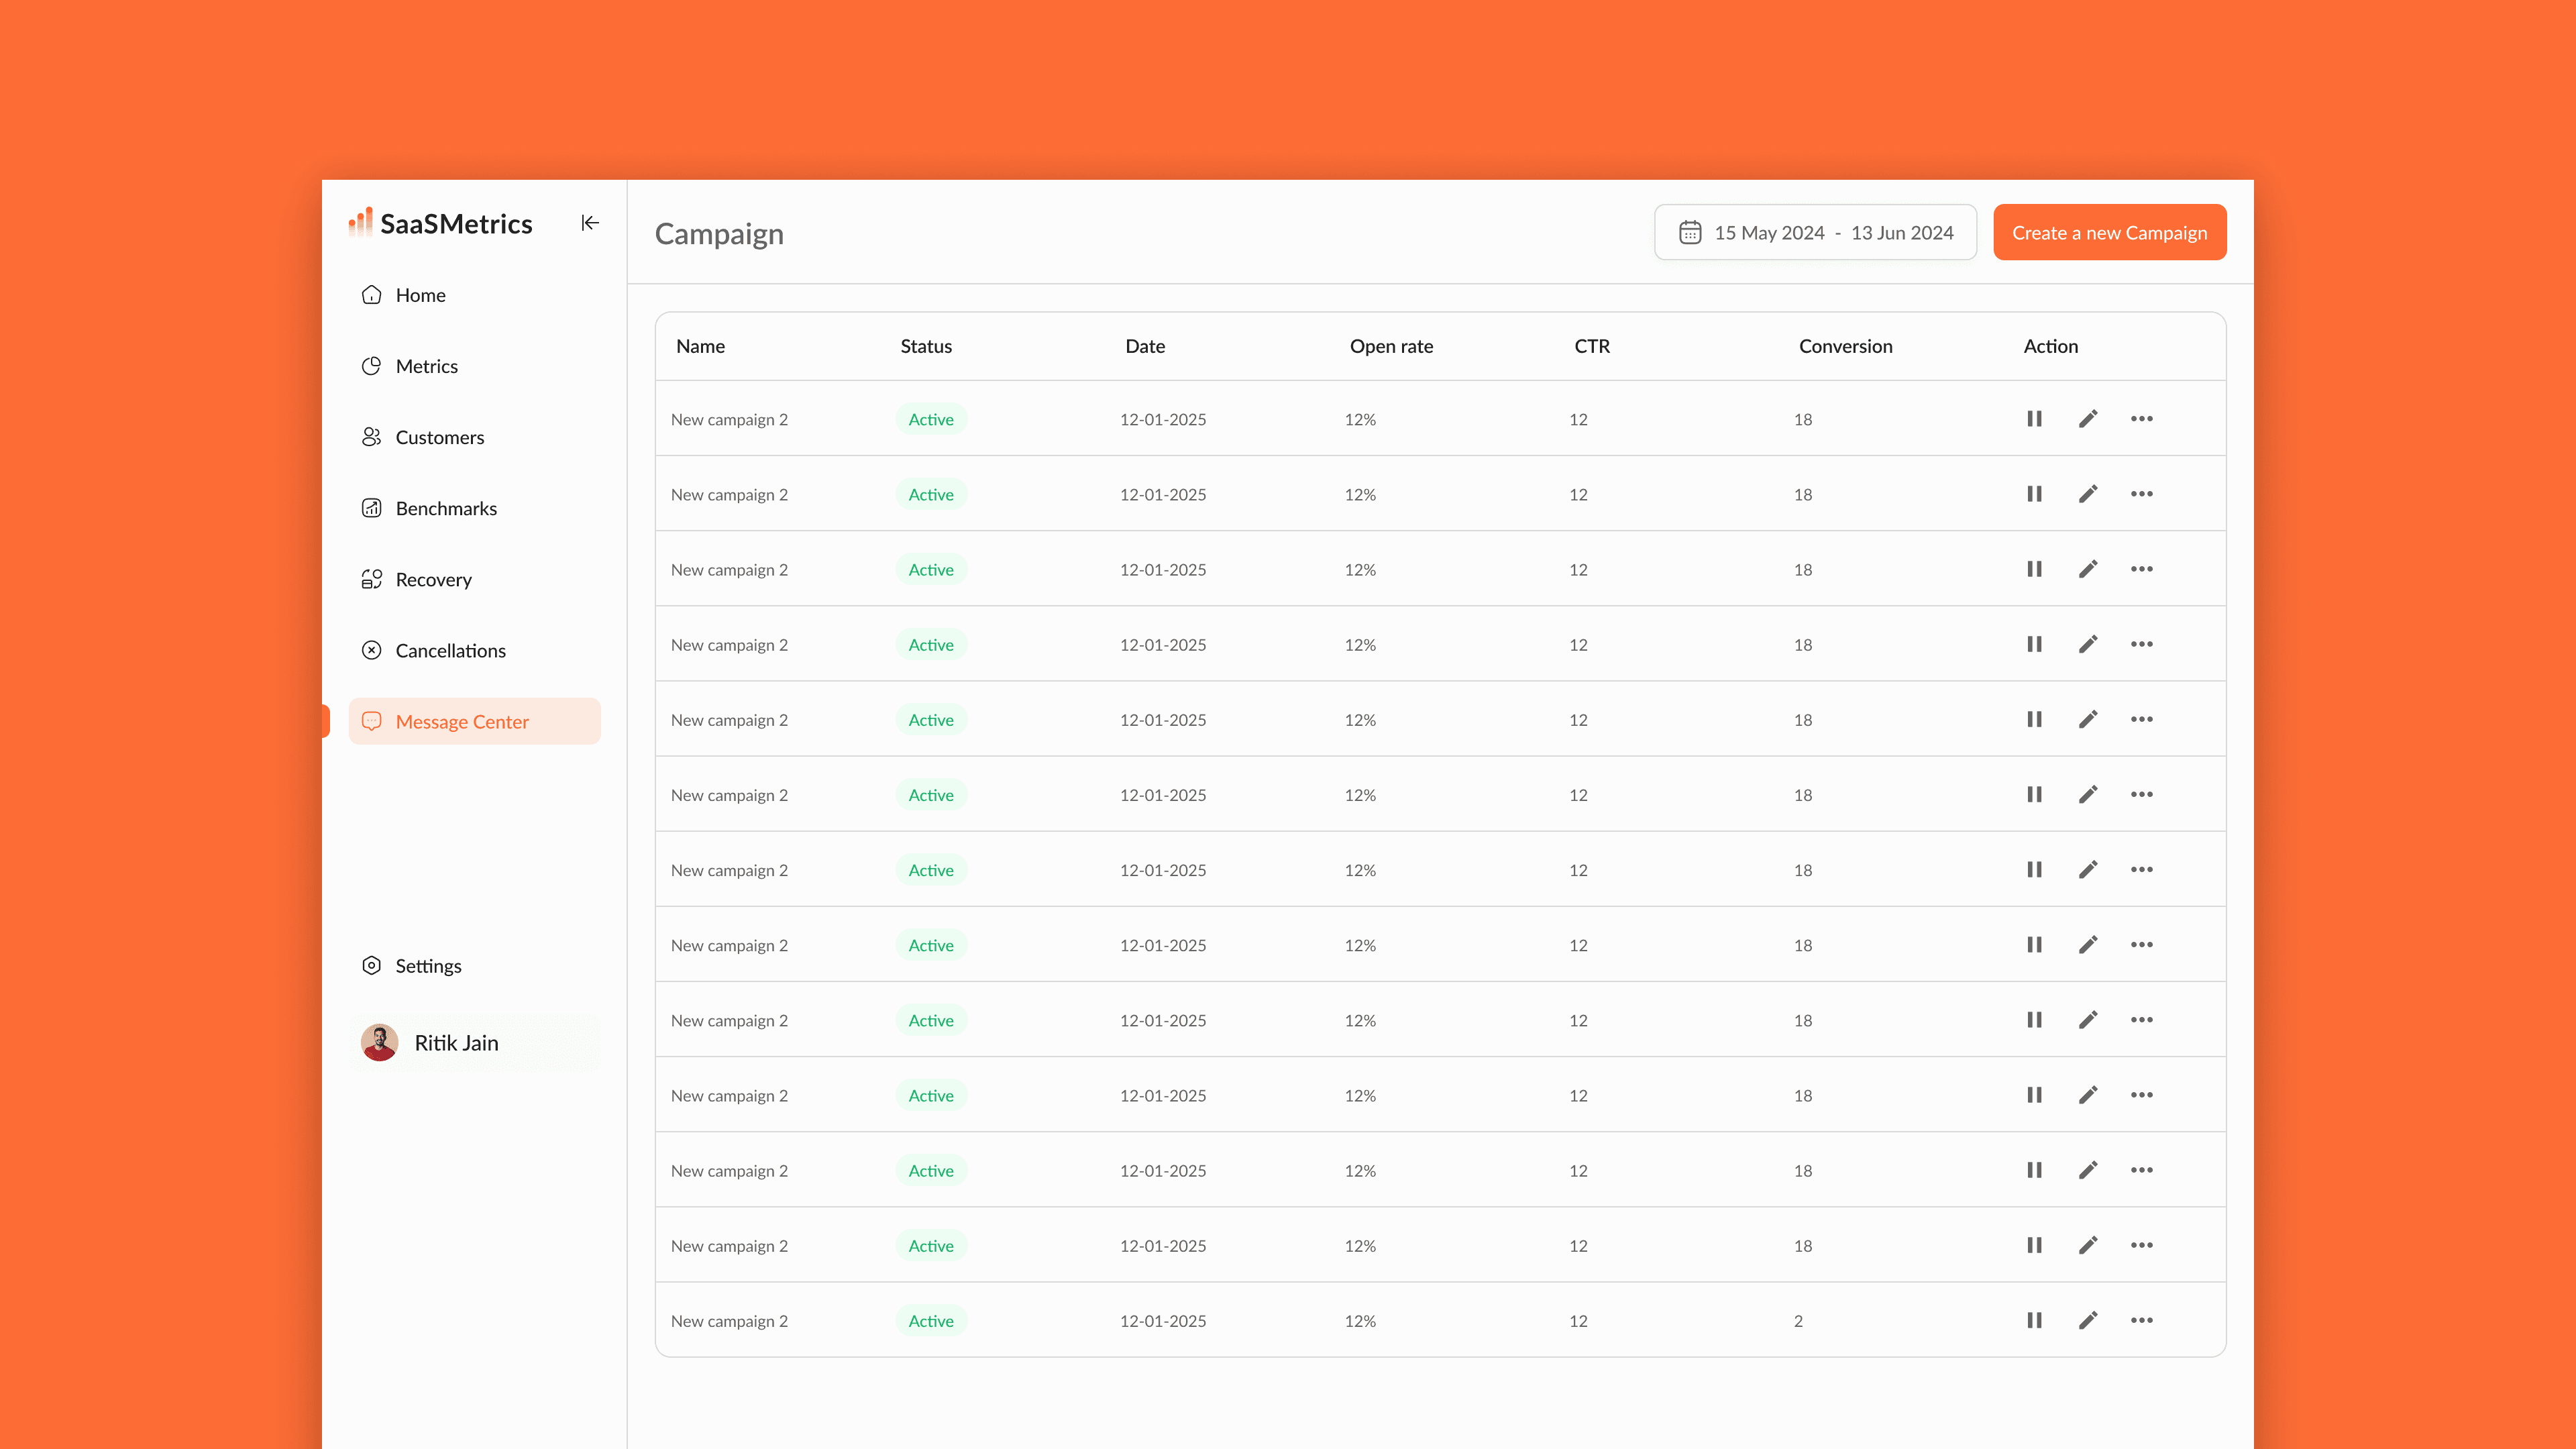Open the date range picker showing 15 May 2024
This screenshot has height=1449, width=2576.
pyautogui.click(x=1815, y=233)
